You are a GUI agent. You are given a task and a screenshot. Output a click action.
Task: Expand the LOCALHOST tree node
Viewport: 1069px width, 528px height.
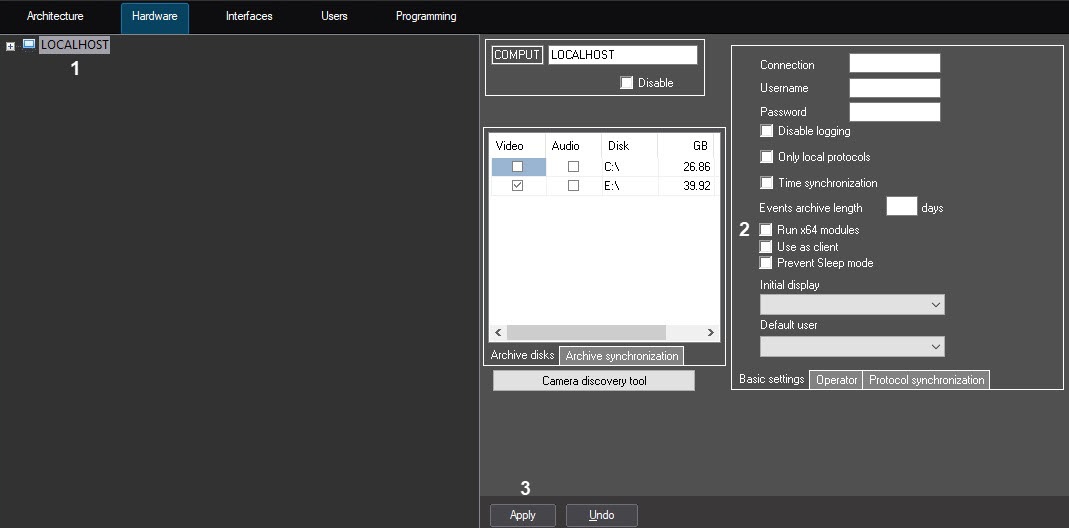click(x=10, y=46)
